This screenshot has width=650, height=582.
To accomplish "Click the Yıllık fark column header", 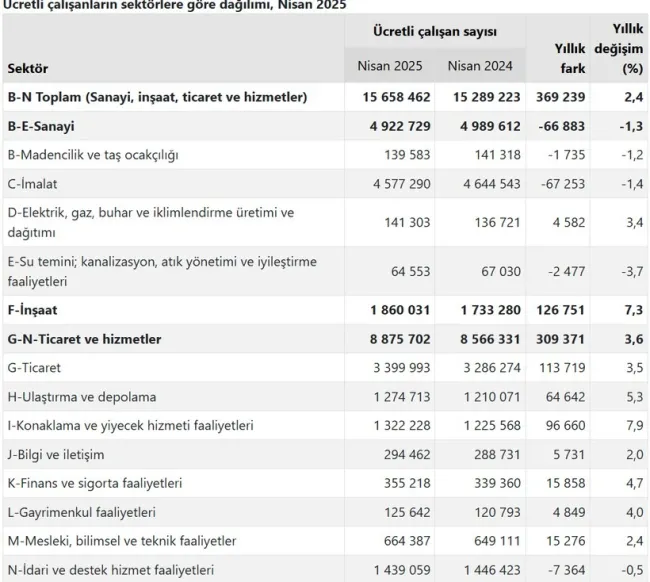I will pos(570,58).
